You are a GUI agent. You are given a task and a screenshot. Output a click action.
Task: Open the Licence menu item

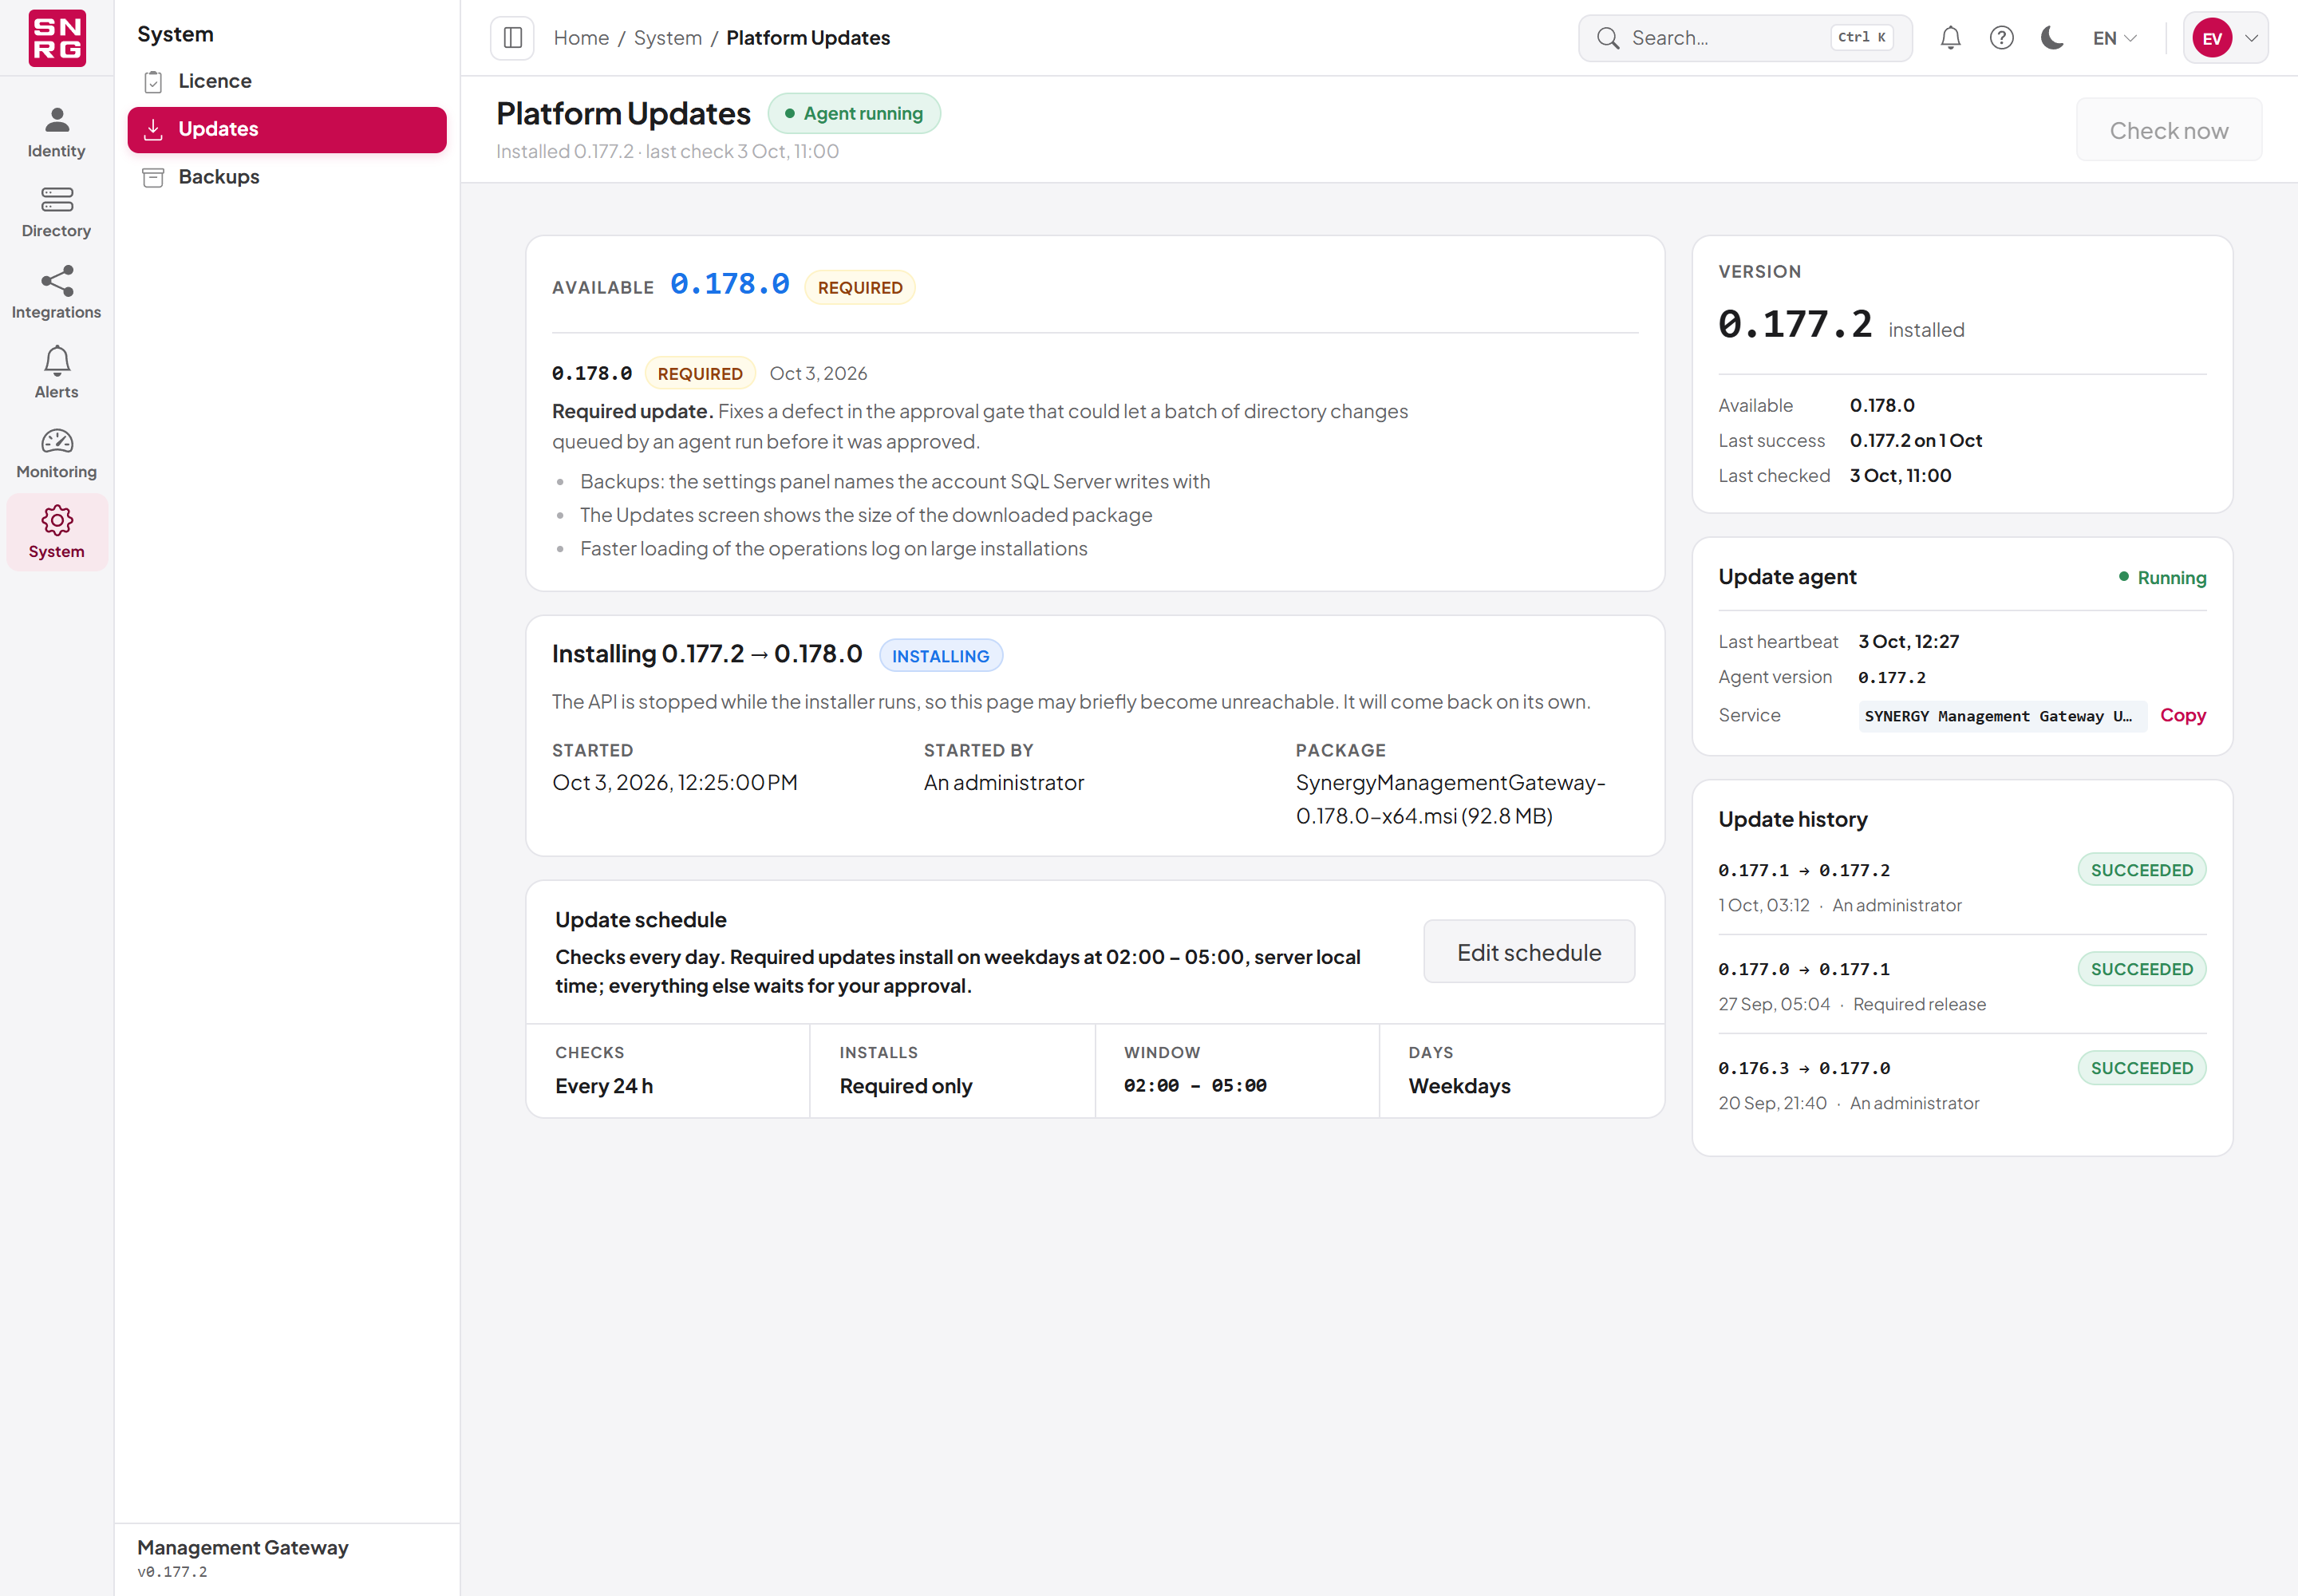pyautogui.click(x=287, y=81)
